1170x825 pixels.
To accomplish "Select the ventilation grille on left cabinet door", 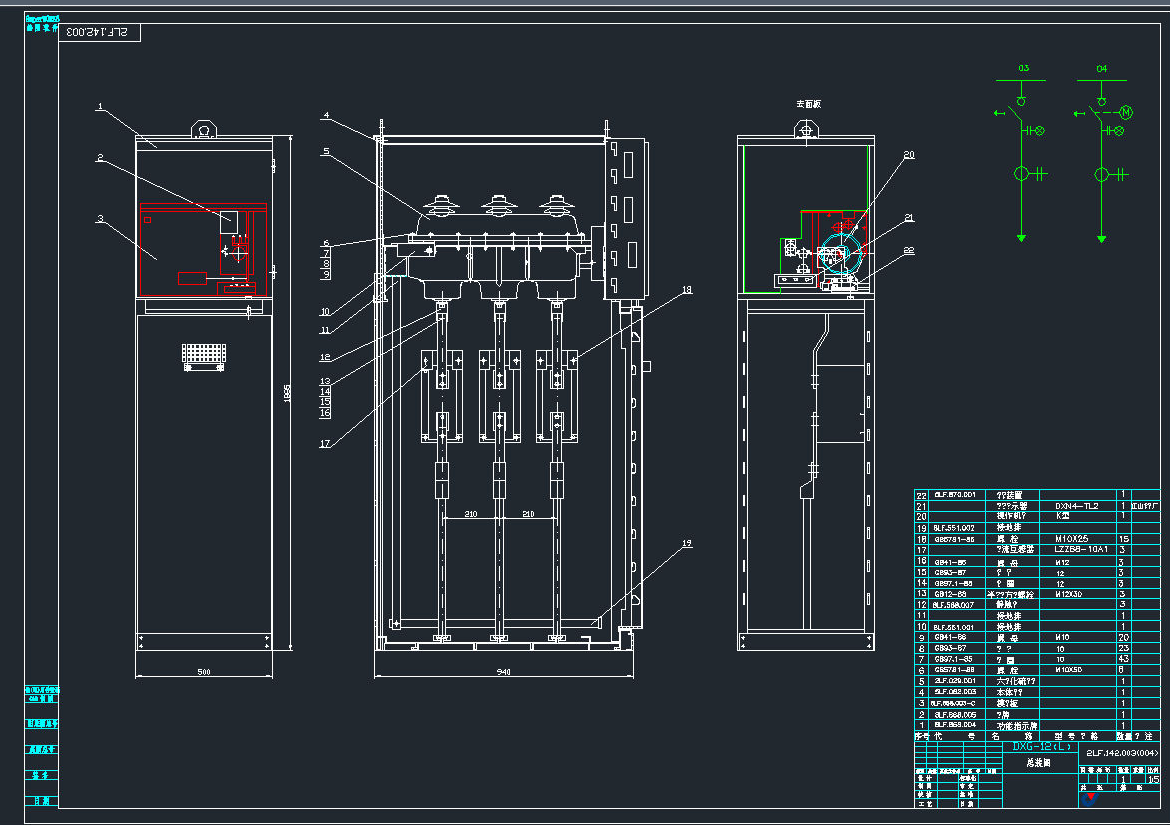I will [x=204, y=355].
